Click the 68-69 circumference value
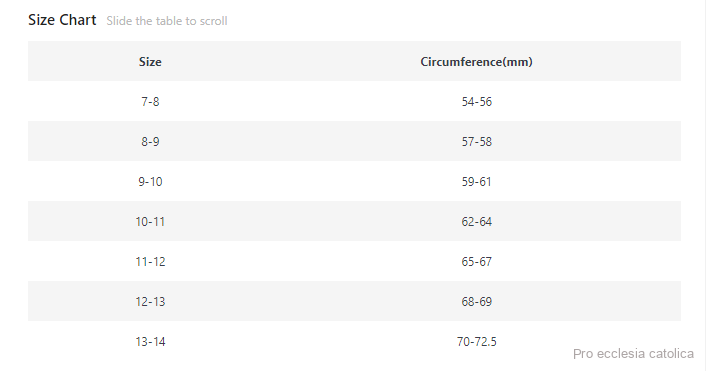Image resolution: width=706 pixels, height=371 pixels. [476, 301]
